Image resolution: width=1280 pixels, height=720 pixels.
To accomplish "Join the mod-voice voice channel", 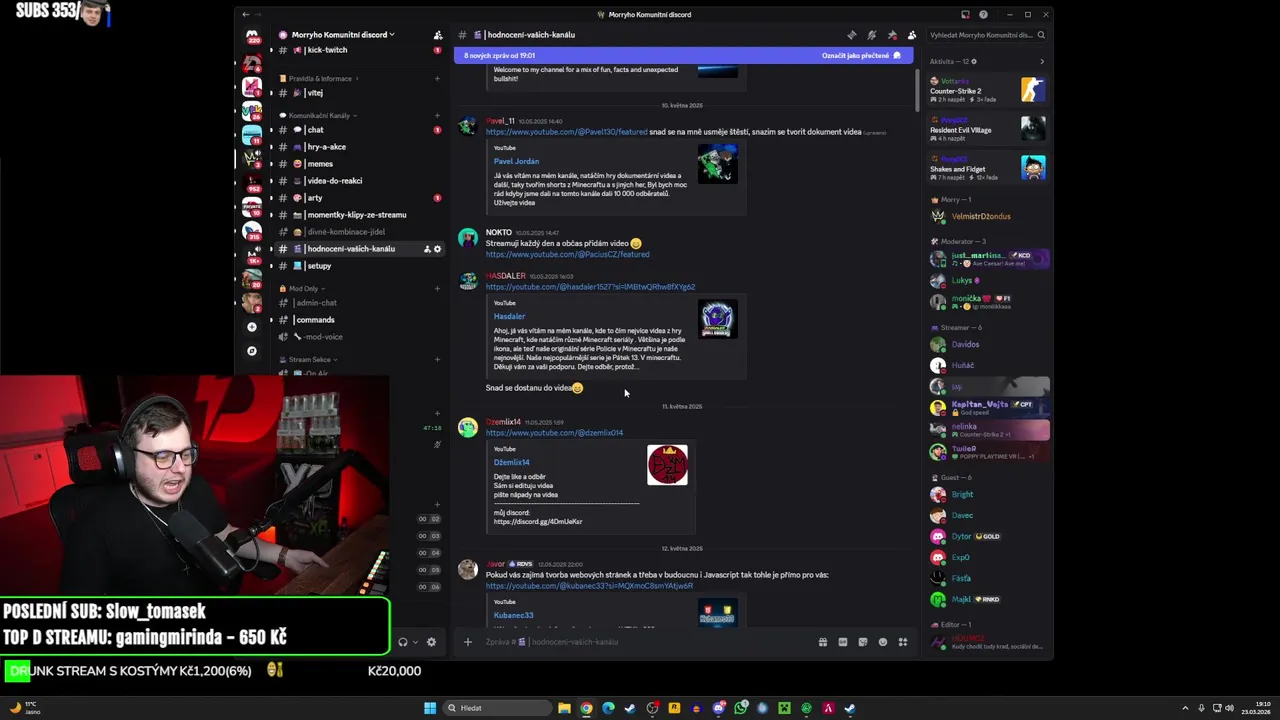I will [x=356, y=337].
